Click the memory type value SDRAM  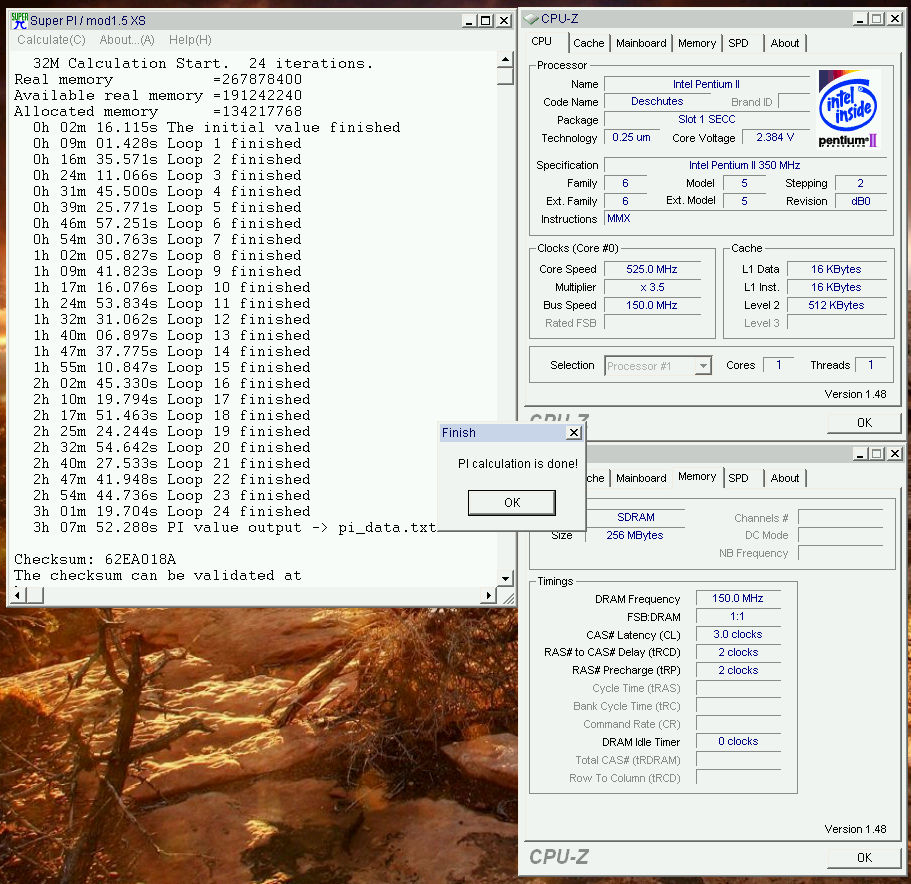click(636, 518)
